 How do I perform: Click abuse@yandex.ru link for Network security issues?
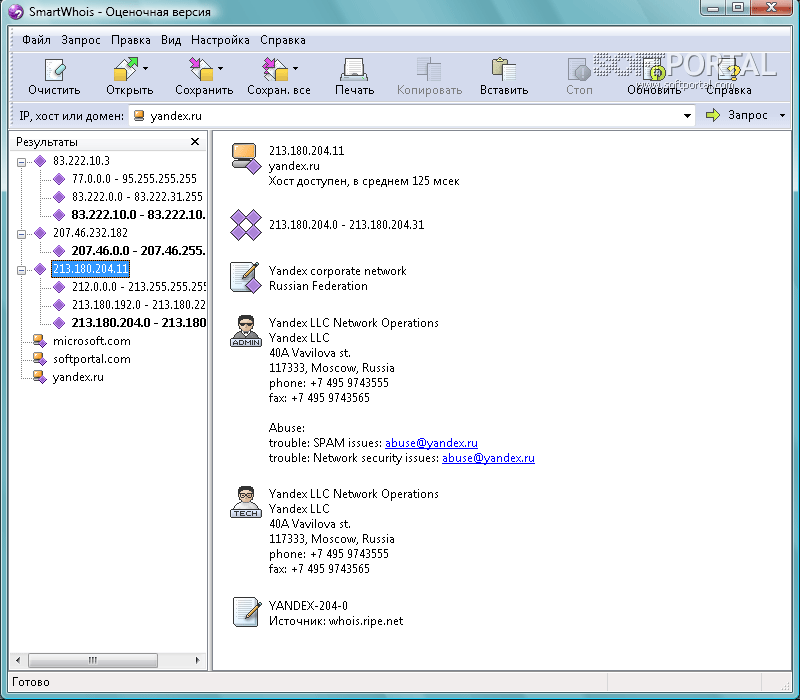pos(488,458)
